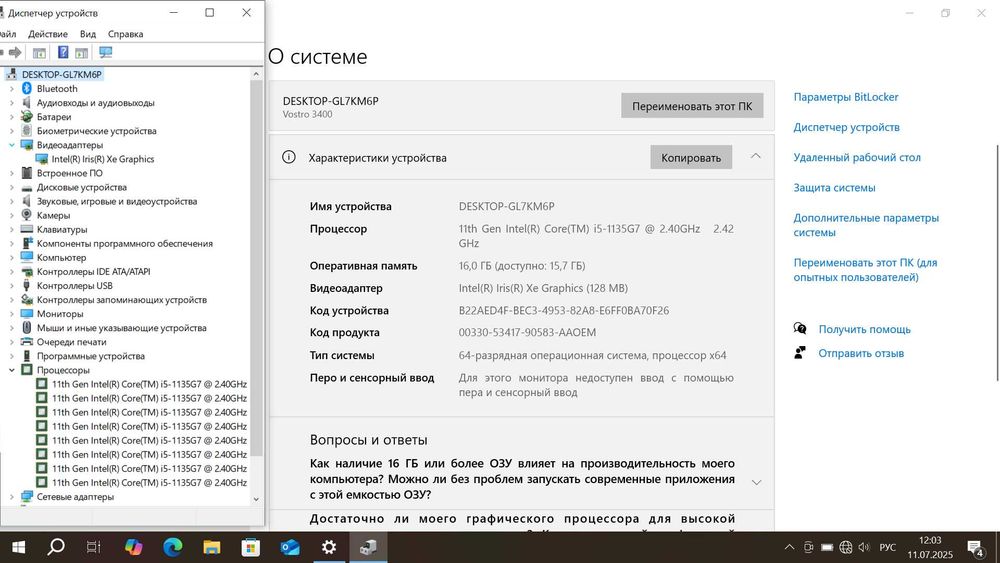
Task: Click the Батареи battery icon
Action: click(27, 117)
